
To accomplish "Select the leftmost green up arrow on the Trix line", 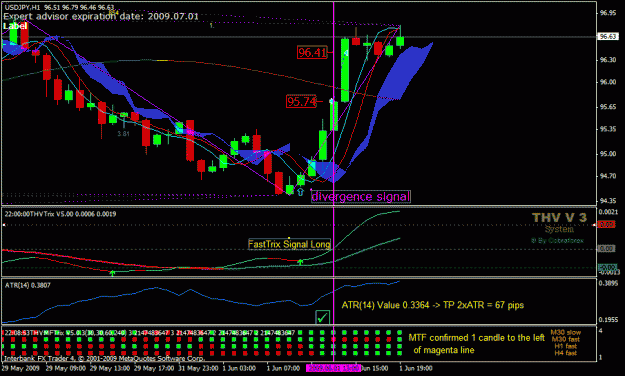I will tap(112, 273).
